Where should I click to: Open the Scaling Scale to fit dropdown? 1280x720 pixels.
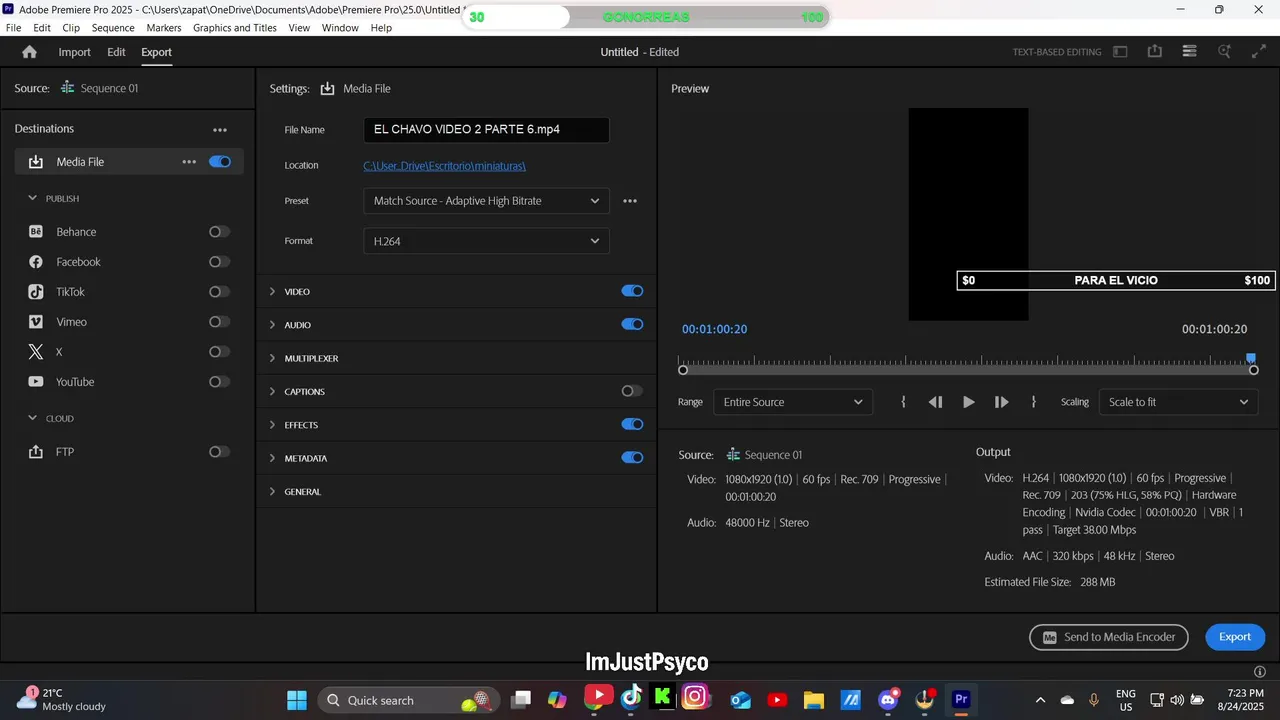1178,402
